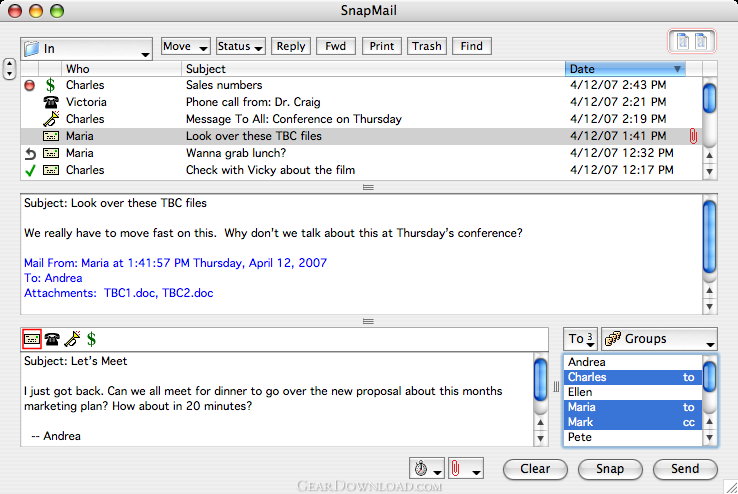738x494 pixels.
Task: Expand the Groups dropdown
Action: pos(659,339)
